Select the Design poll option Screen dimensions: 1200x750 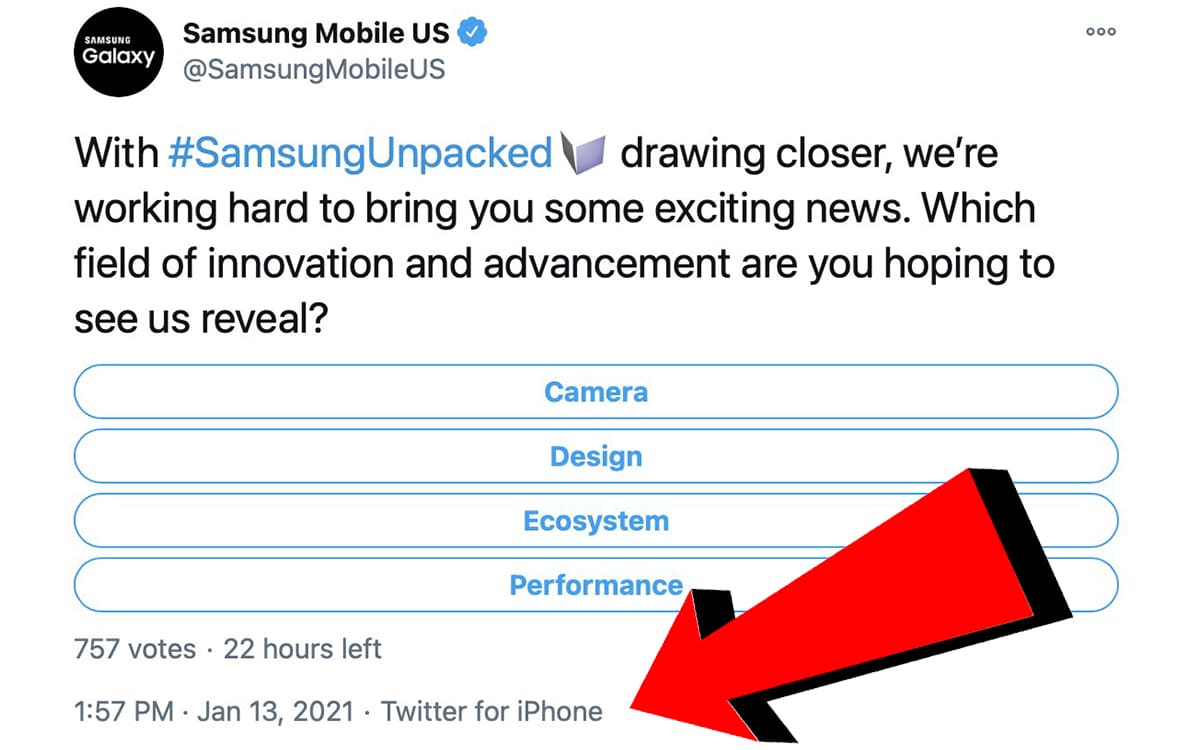[x=595, y=456]
